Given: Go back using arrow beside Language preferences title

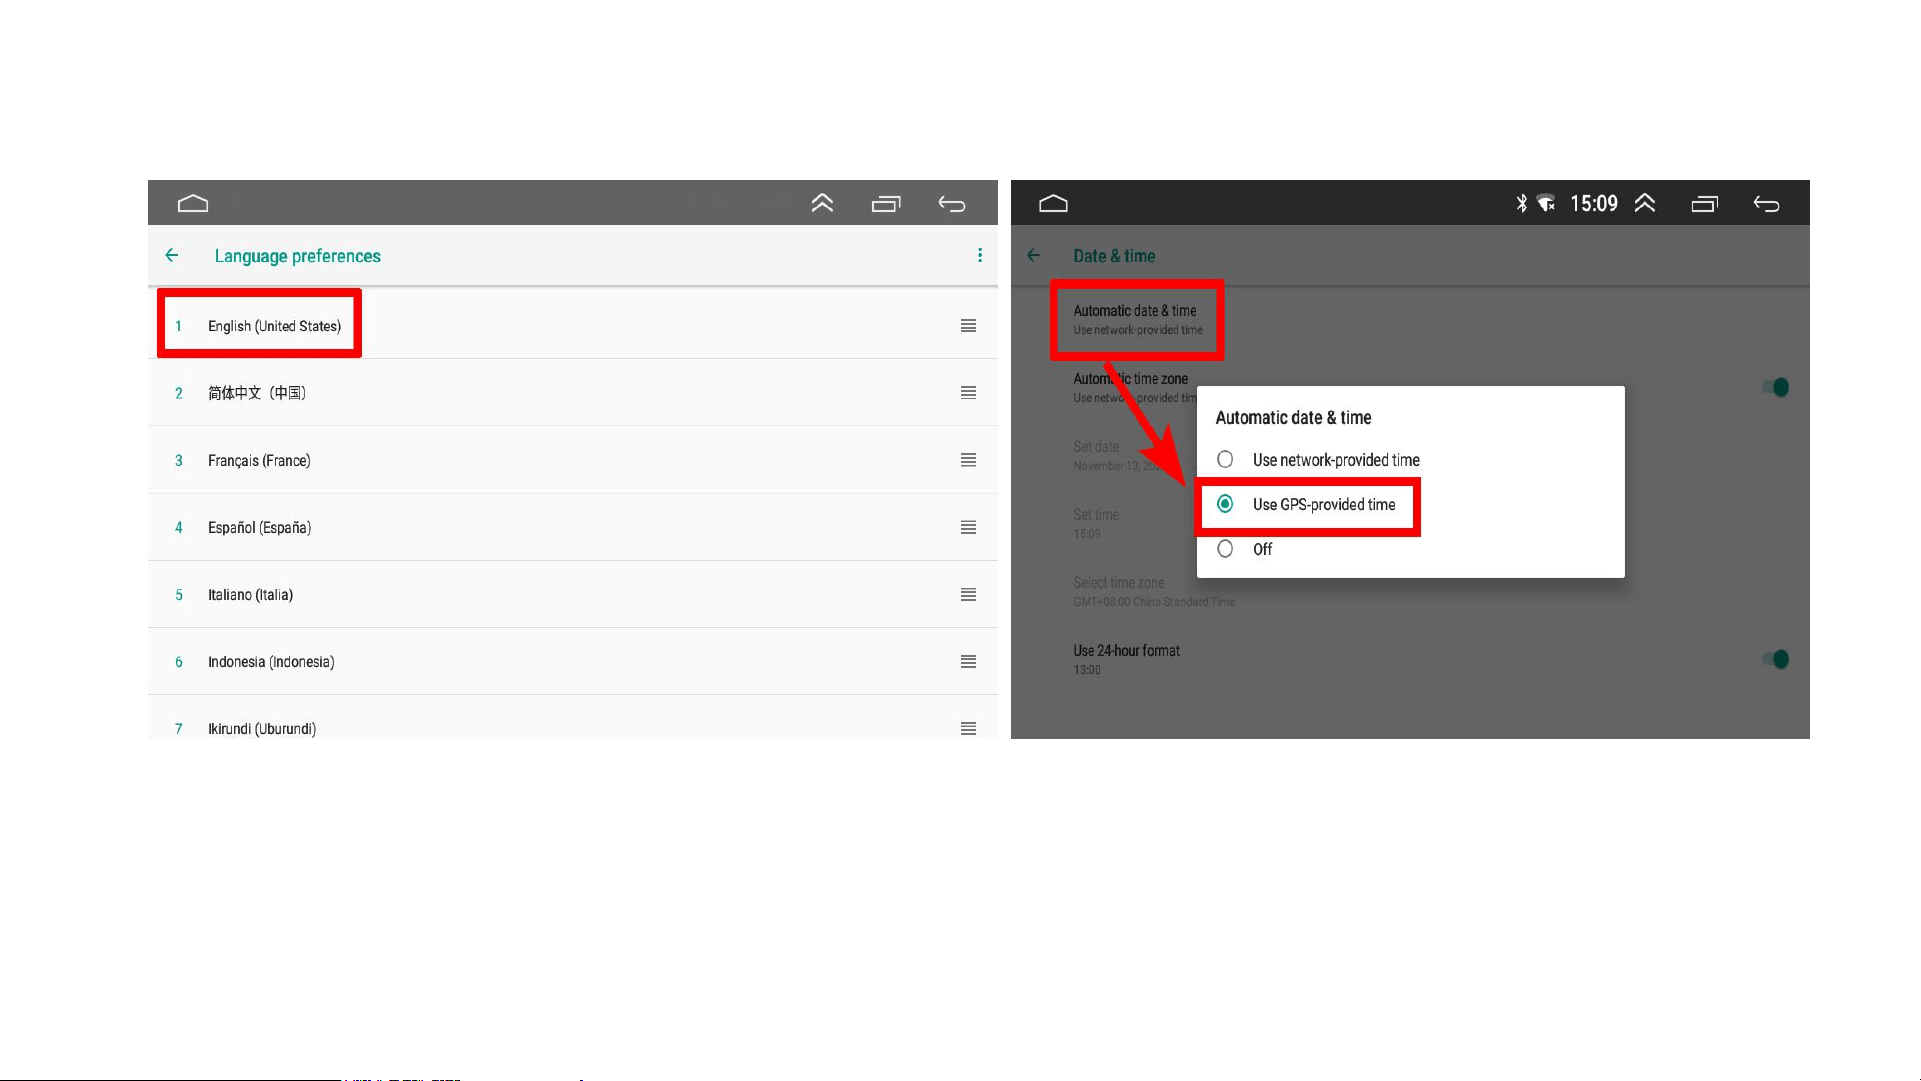Looking at the screenshot, I should (172, 256).
